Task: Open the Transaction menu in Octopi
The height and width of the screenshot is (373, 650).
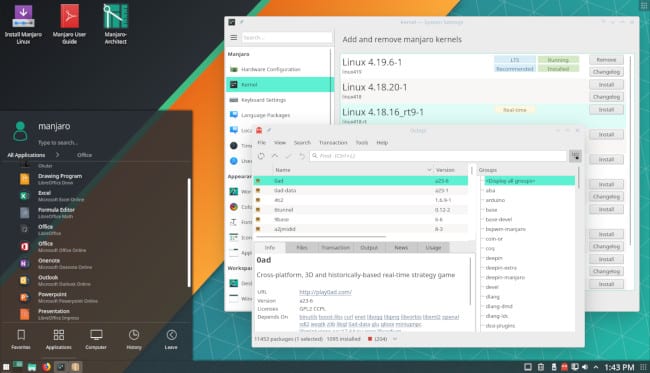Action: 333,143
